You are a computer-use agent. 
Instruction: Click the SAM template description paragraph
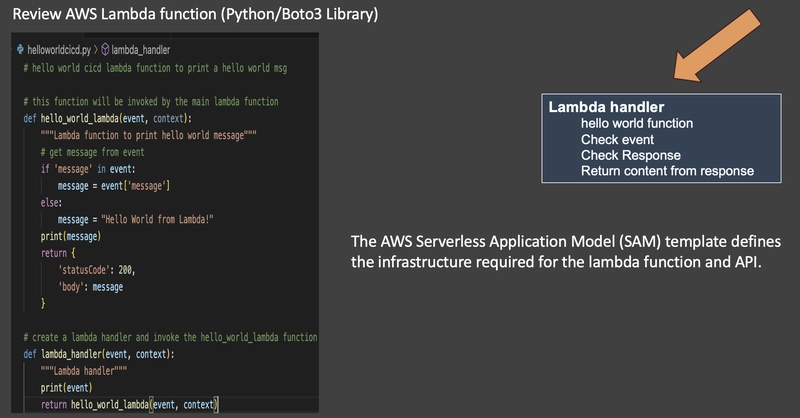pyautogui.click(x=565, y=252)
